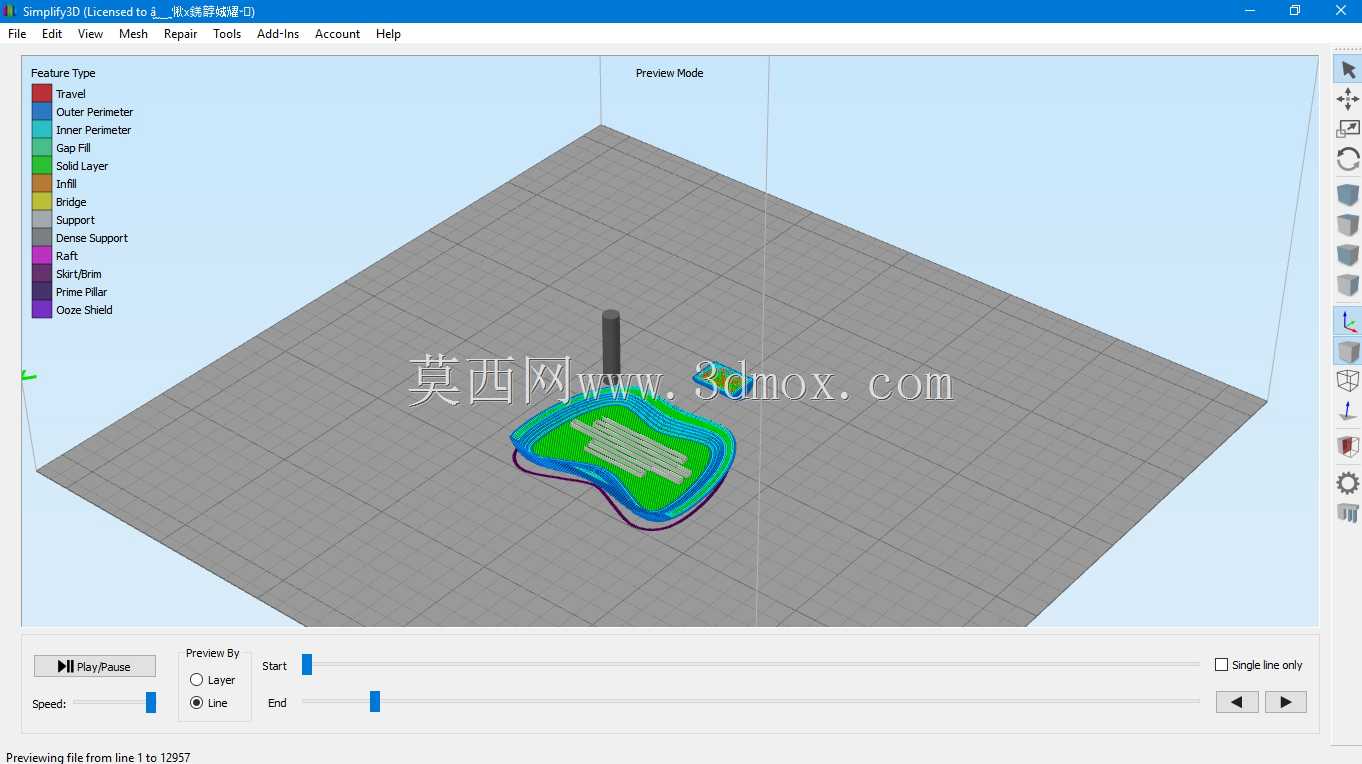Click the status bar previewing line text
The height and width of the screenshot is (764, 1362).
tap(98, 757)
